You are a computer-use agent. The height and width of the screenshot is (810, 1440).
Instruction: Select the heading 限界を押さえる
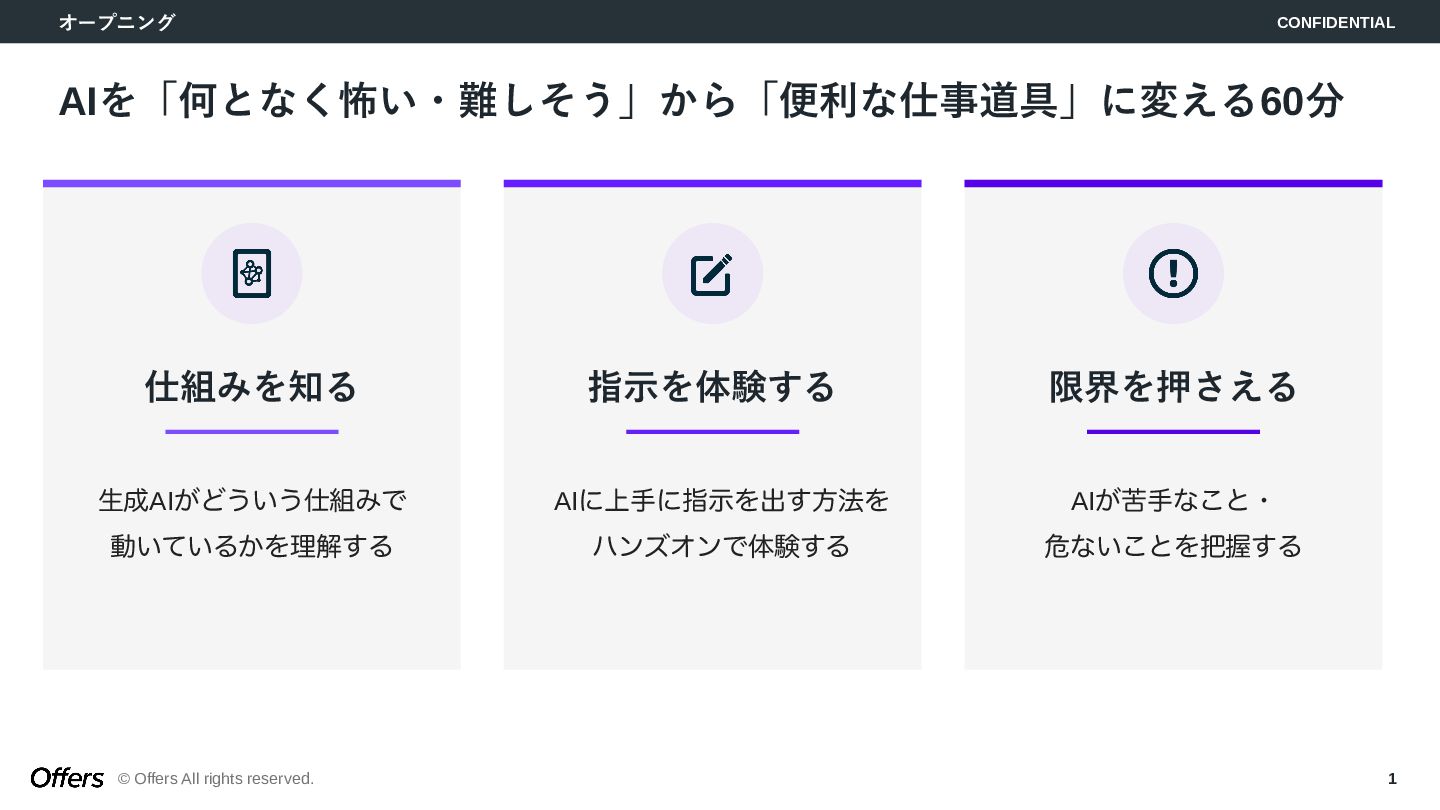pos(1173,386)
